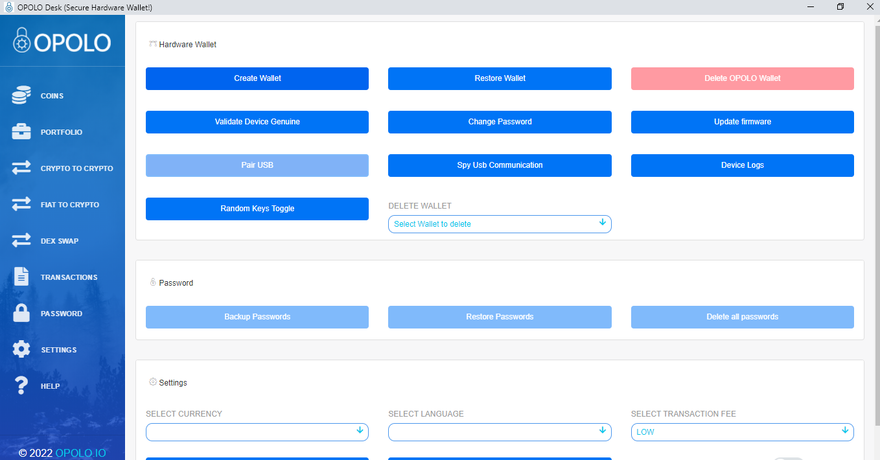The image size is (880, 460).
Task: Expand the Select Wallet to delete dropdown
Action: [499, 224]
